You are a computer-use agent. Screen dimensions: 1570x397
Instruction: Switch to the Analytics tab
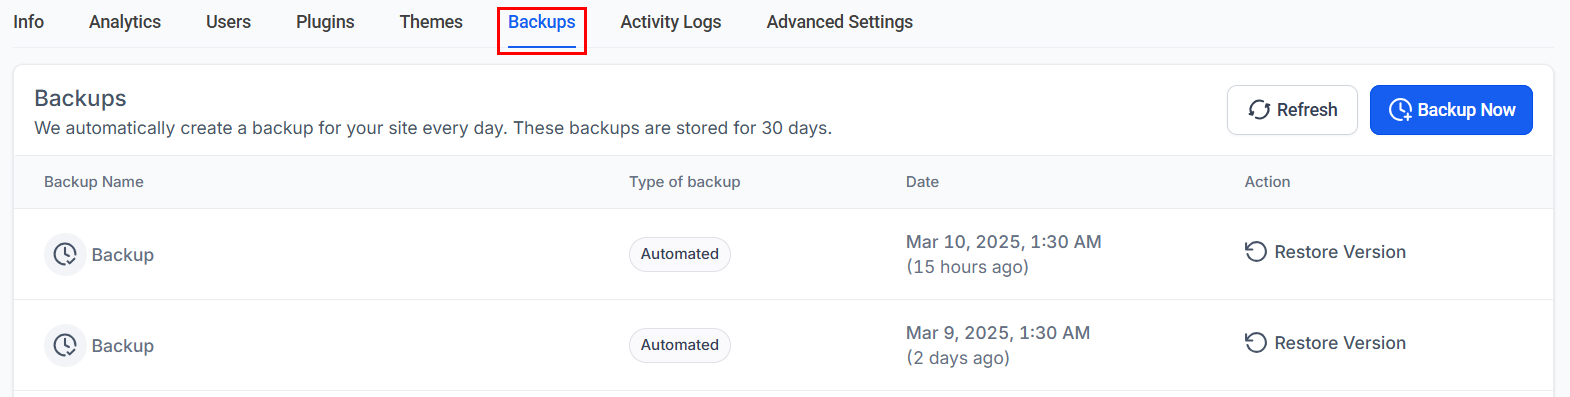click(125, 22)
